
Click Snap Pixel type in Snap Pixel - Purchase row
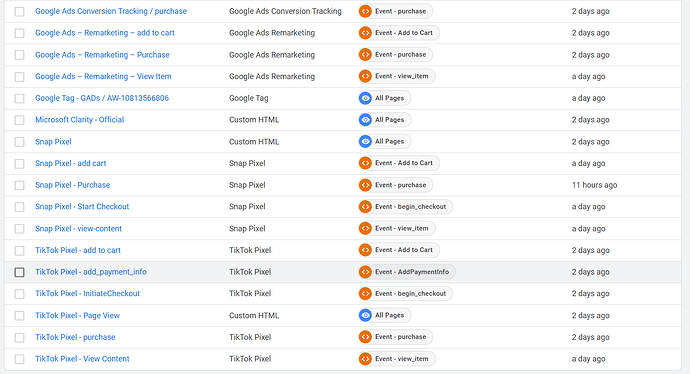coord(247,185)
